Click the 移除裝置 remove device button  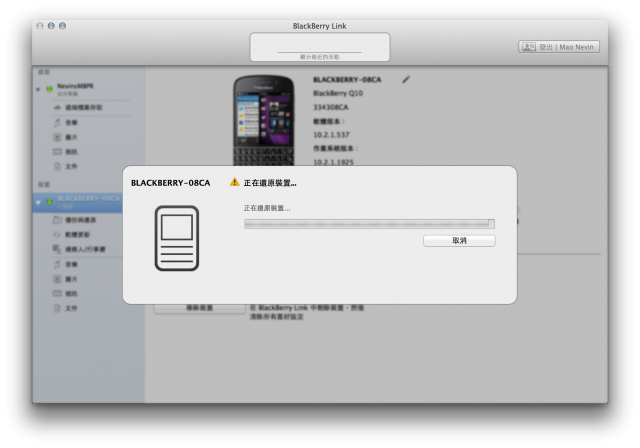tap(200, 308)
